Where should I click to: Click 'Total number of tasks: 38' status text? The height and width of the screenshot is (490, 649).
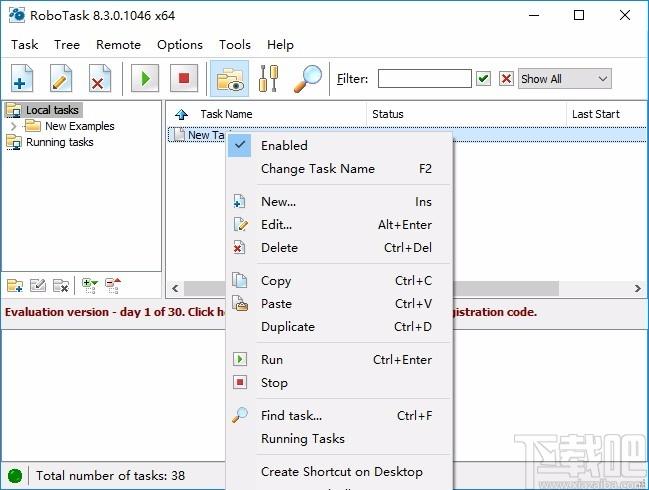point(110,476)
